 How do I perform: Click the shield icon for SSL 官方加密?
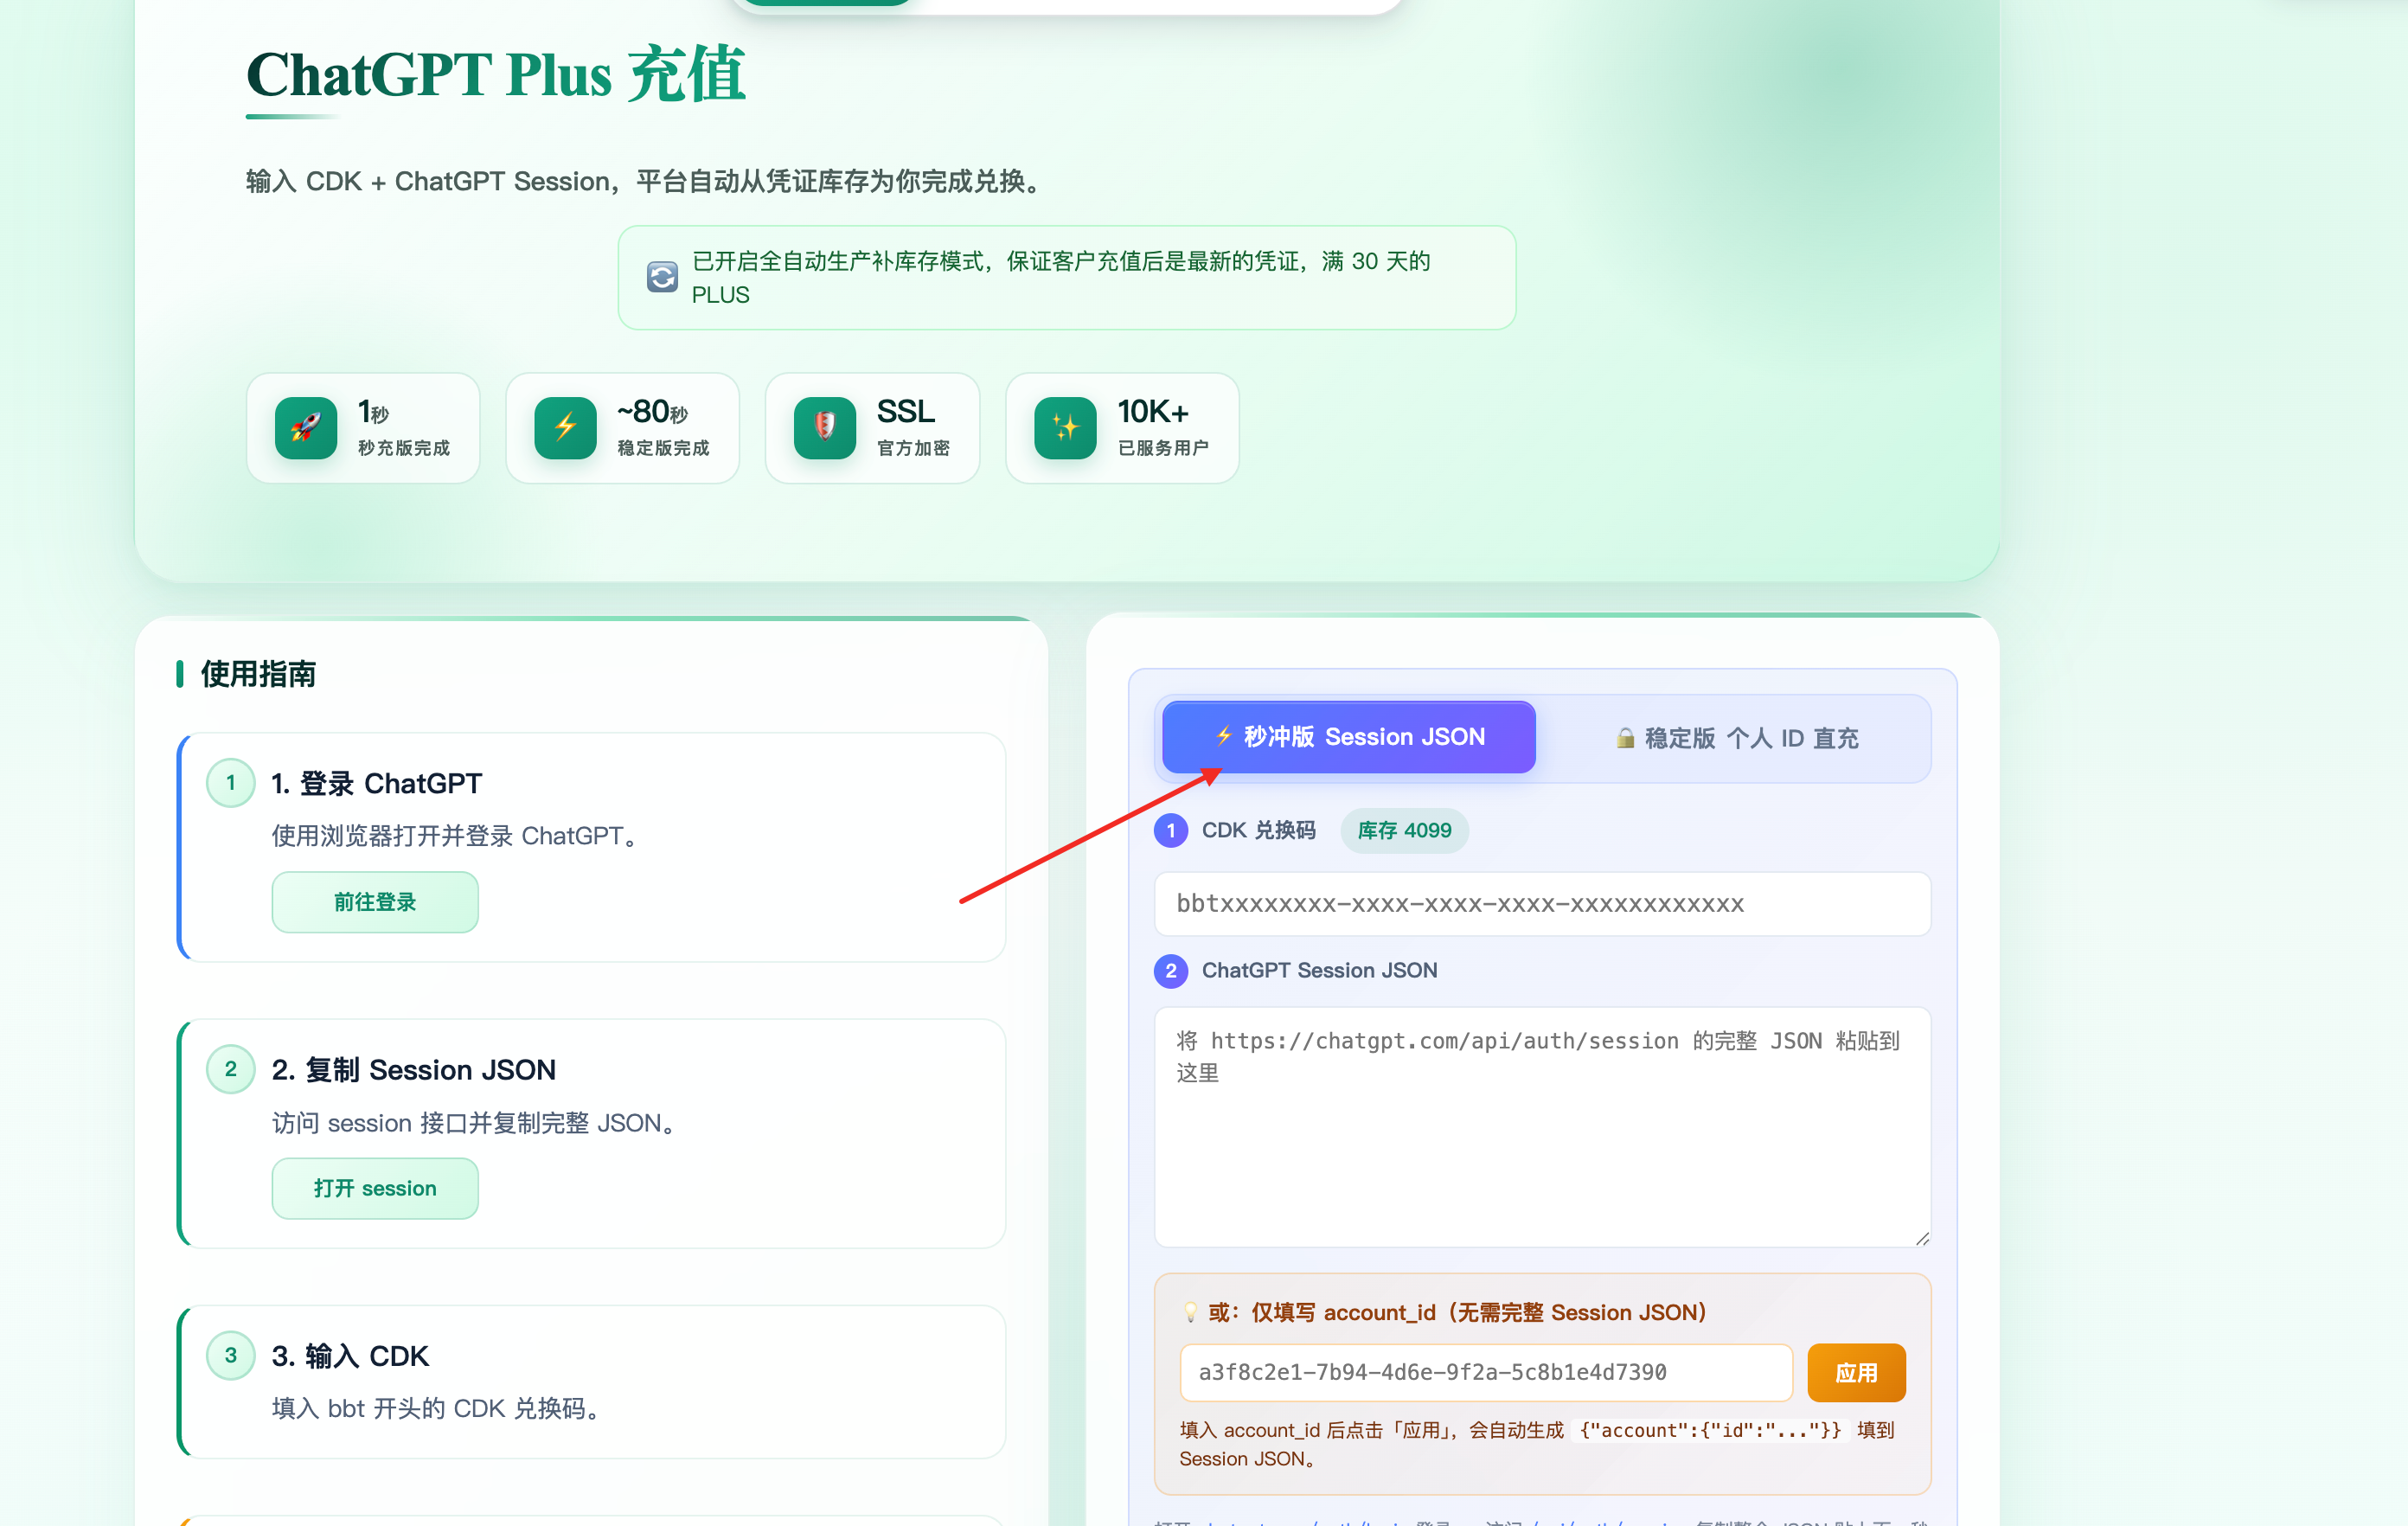(x=825, y=428)
